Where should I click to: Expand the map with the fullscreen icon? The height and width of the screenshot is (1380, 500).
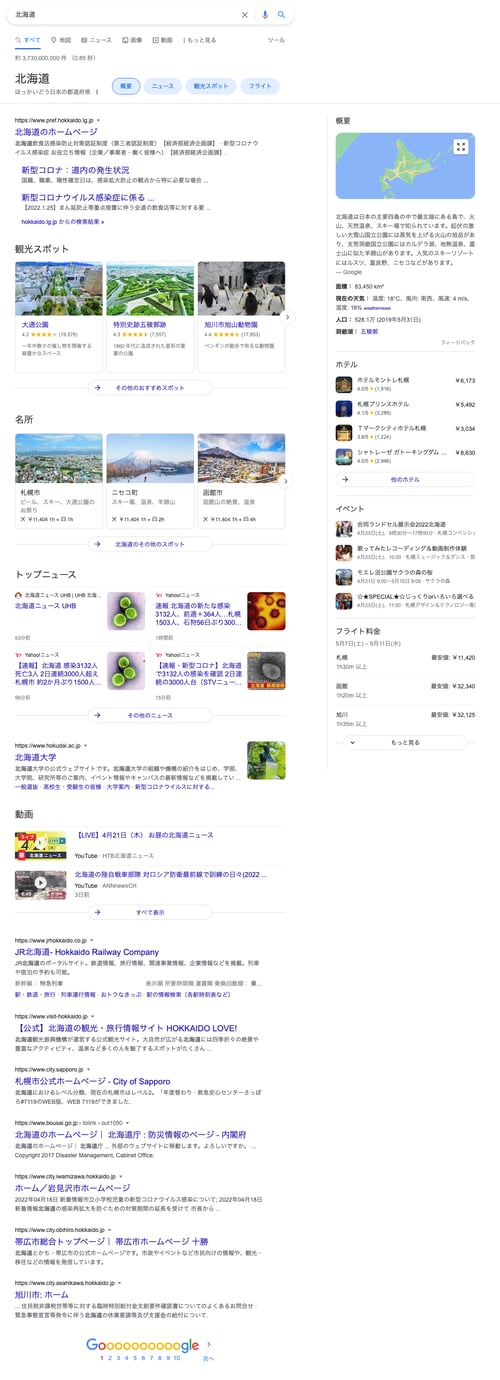point(460,147)
